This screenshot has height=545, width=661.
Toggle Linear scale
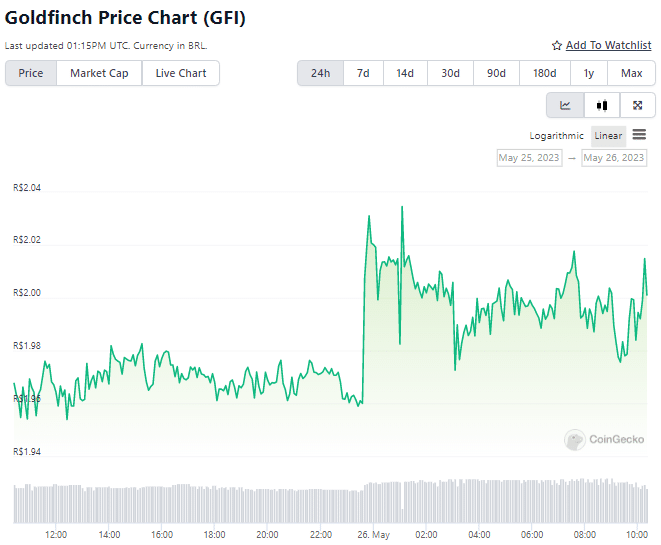[x=608, y=136]
